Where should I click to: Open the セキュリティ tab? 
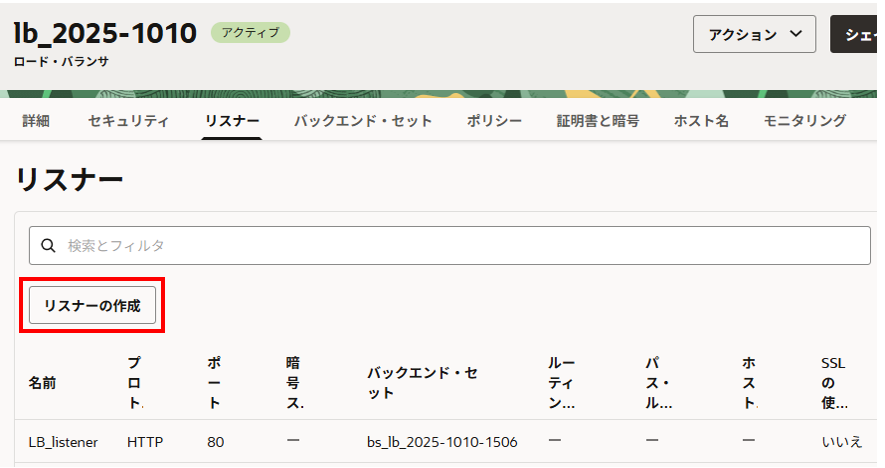(x=128, y=121)
